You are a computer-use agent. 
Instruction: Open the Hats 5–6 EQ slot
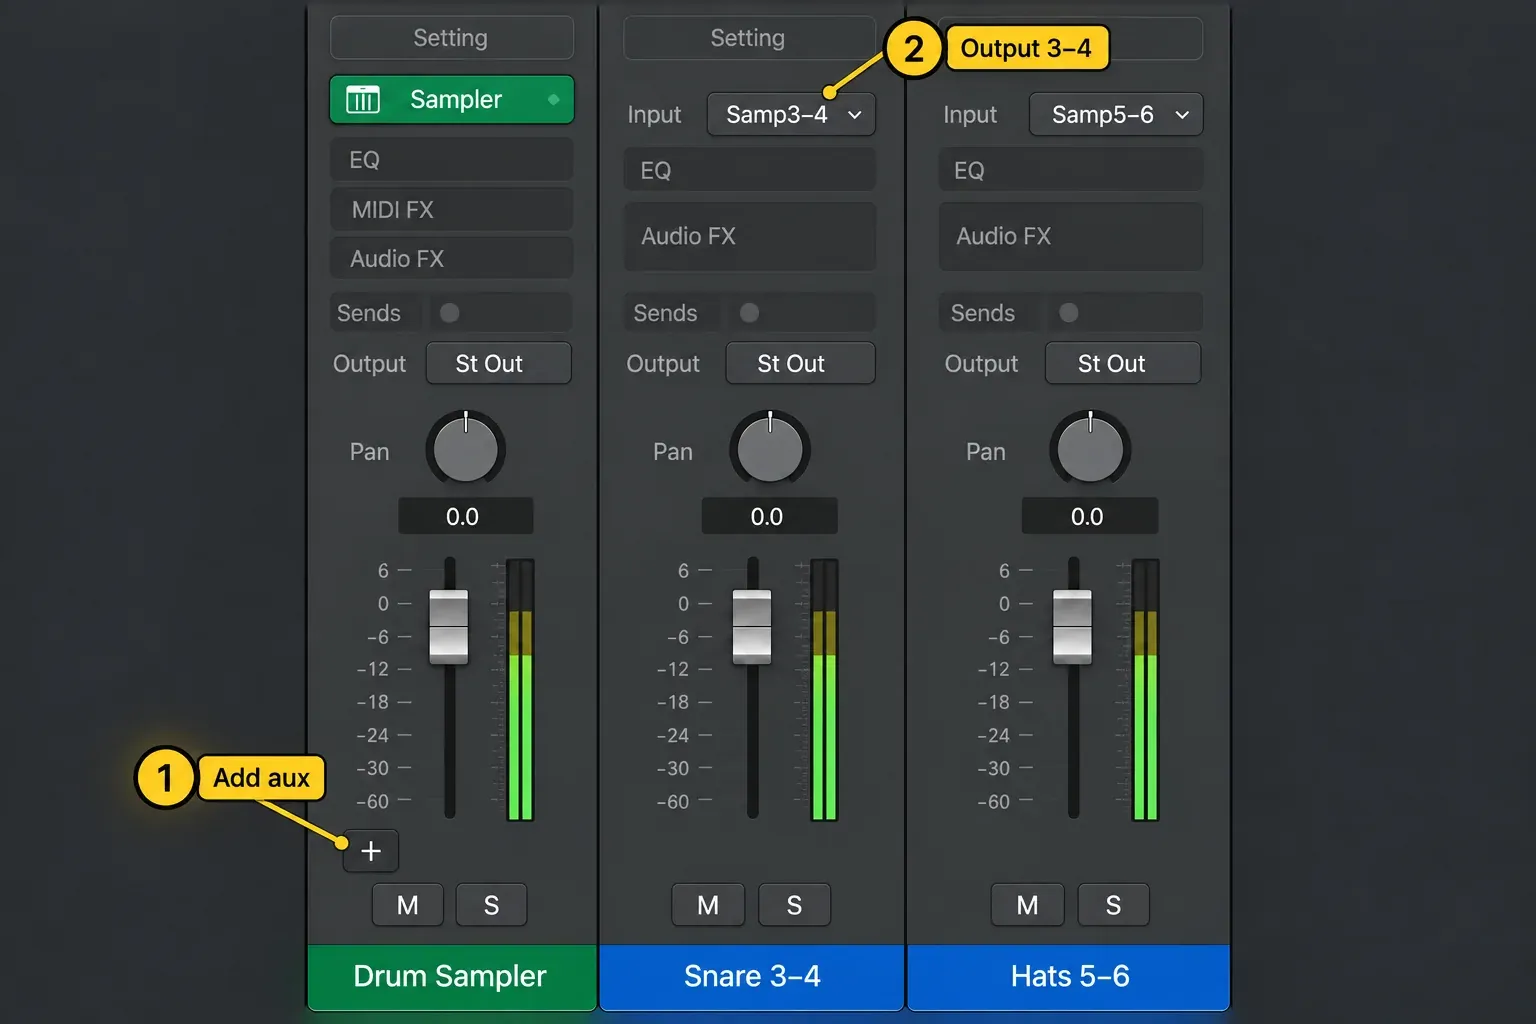1071,170
